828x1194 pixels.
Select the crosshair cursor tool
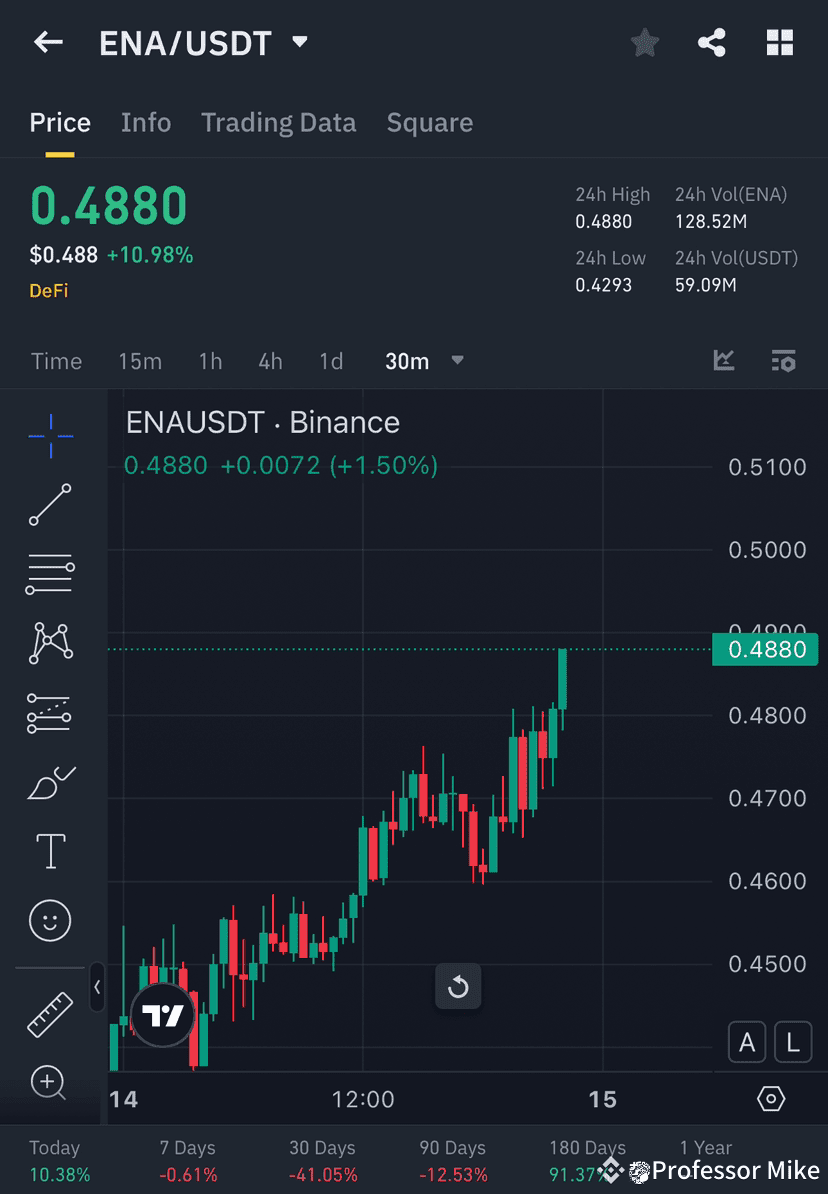click(50, 437)
